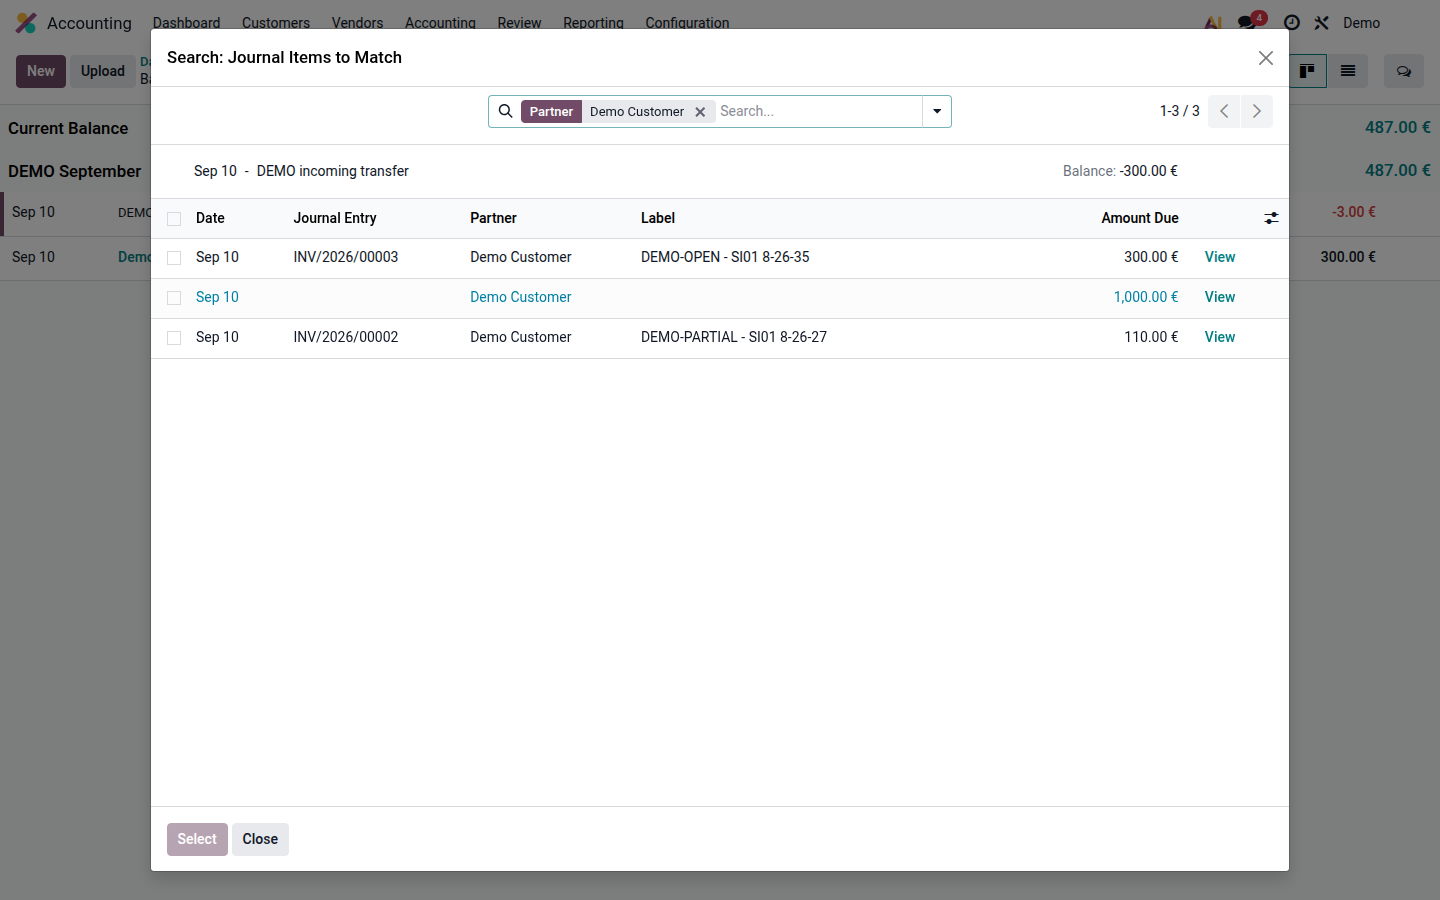The height and width of the screenshot is (900, 1440).
Task: Go to next page of results
Action: pyautogui.click(x=1257, y=111)
